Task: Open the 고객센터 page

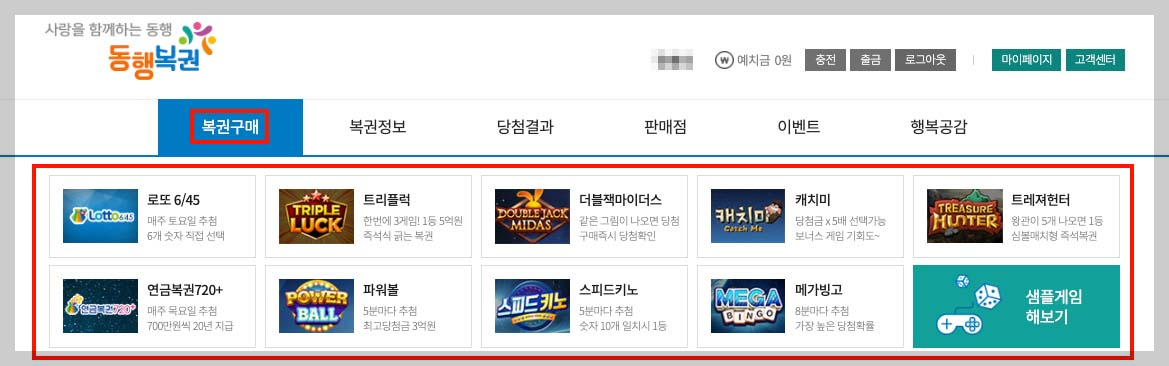Action: (1094, 60)
